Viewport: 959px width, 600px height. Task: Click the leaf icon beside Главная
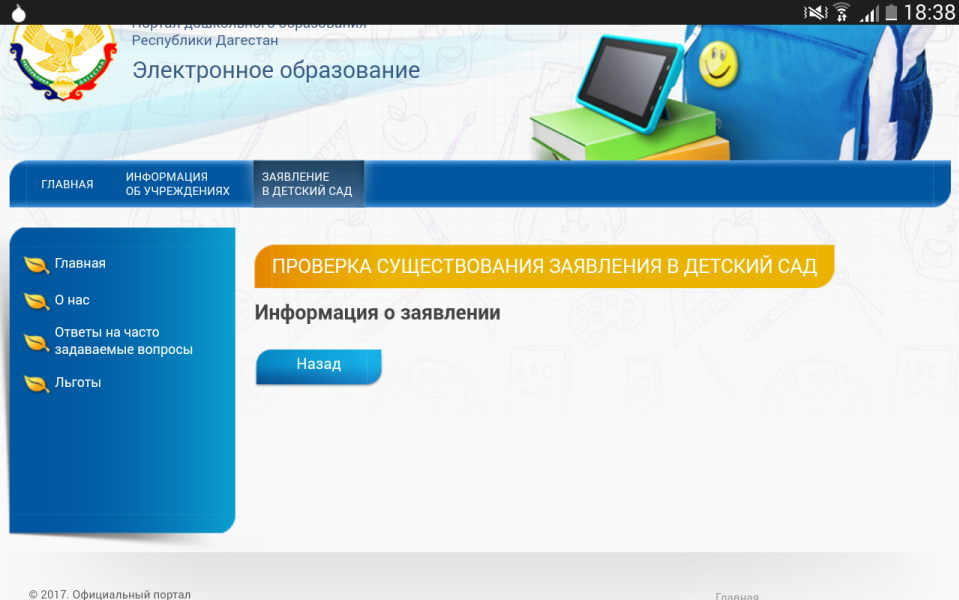(37, 265)
